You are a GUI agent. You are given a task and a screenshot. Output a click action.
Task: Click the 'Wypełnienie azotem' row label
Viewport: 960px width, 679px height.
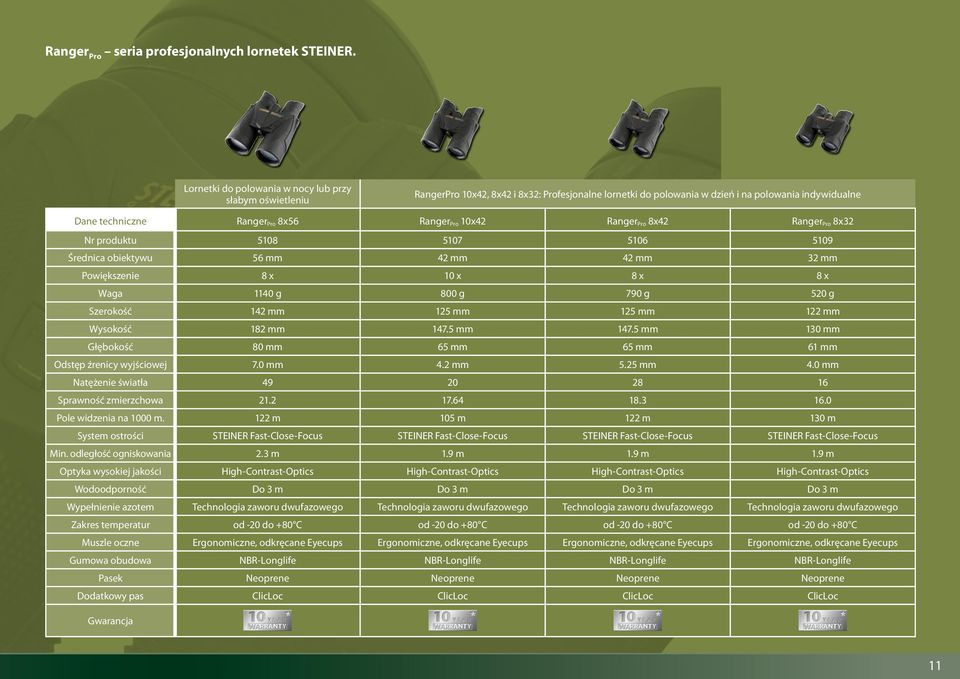[x=110, y=506]
